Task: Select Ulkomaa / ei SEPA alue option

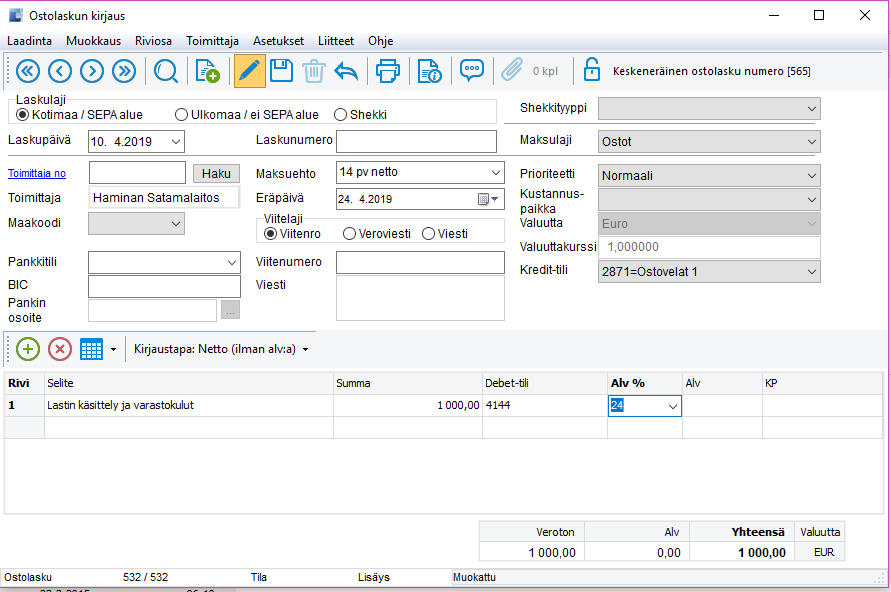Action: point(182,114)
